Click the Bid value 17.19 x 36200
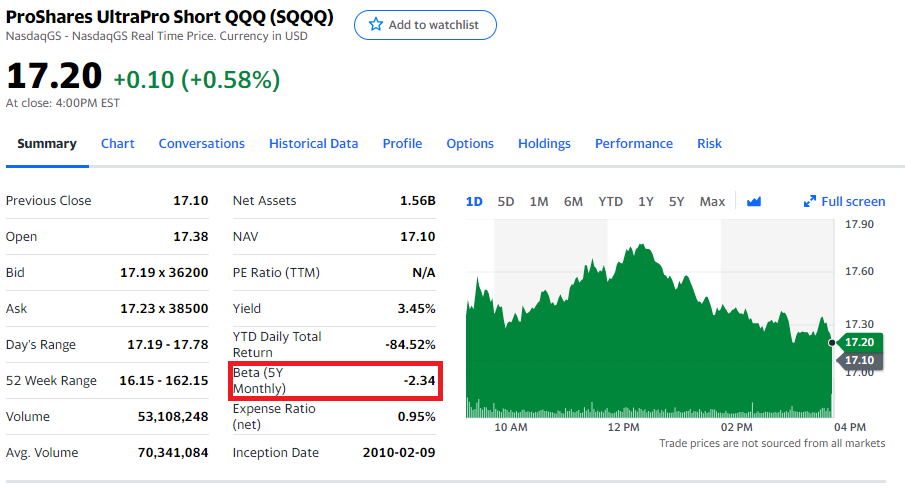This screenshot has width=905, height=495. pyautogui.click(x=164, y=272)
